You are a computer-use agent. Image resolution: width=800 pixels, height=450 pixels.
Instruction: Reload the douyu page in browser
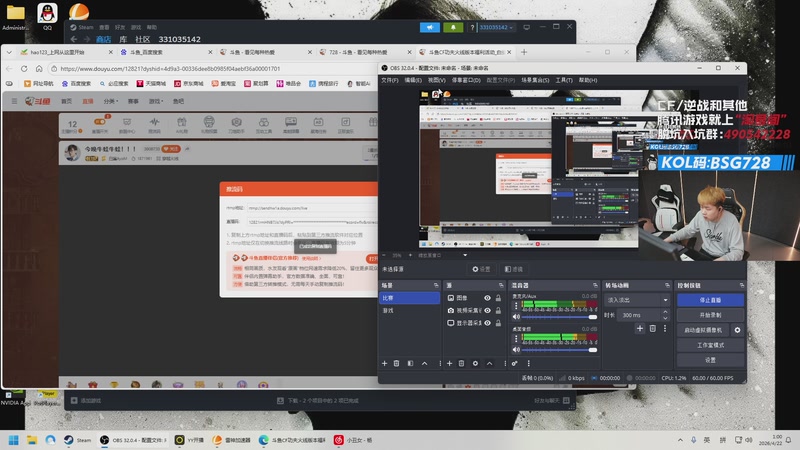[24, 68]
